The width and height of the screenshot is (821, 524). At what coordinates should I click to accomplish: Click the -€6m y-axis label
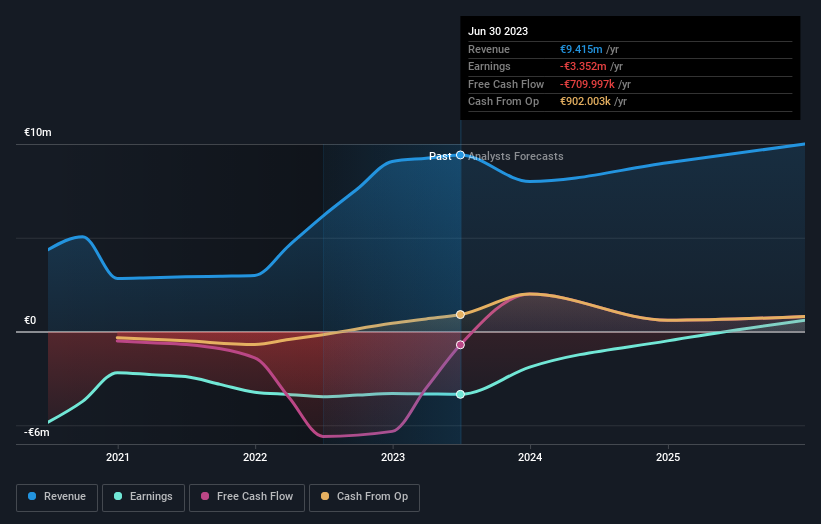point(37,432)
